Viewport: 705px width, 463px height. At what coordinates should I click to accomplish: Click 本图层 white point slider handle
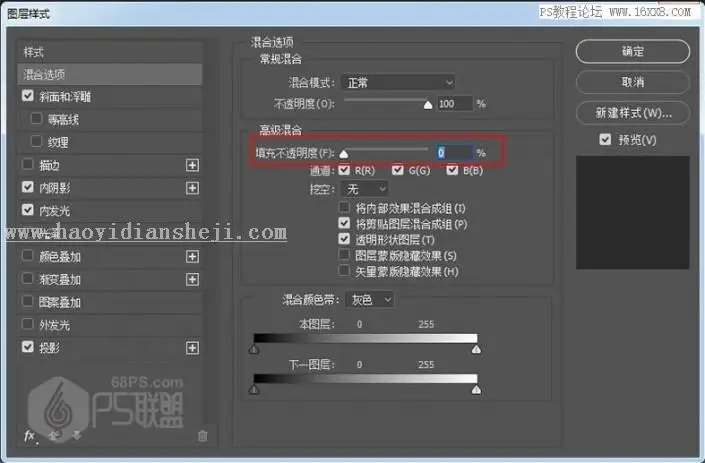coord(477,349)
